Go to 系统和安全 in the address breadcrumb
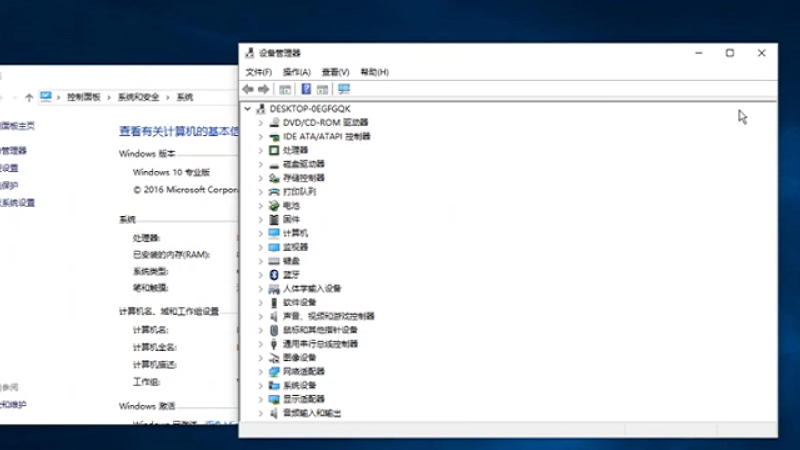 139,97
